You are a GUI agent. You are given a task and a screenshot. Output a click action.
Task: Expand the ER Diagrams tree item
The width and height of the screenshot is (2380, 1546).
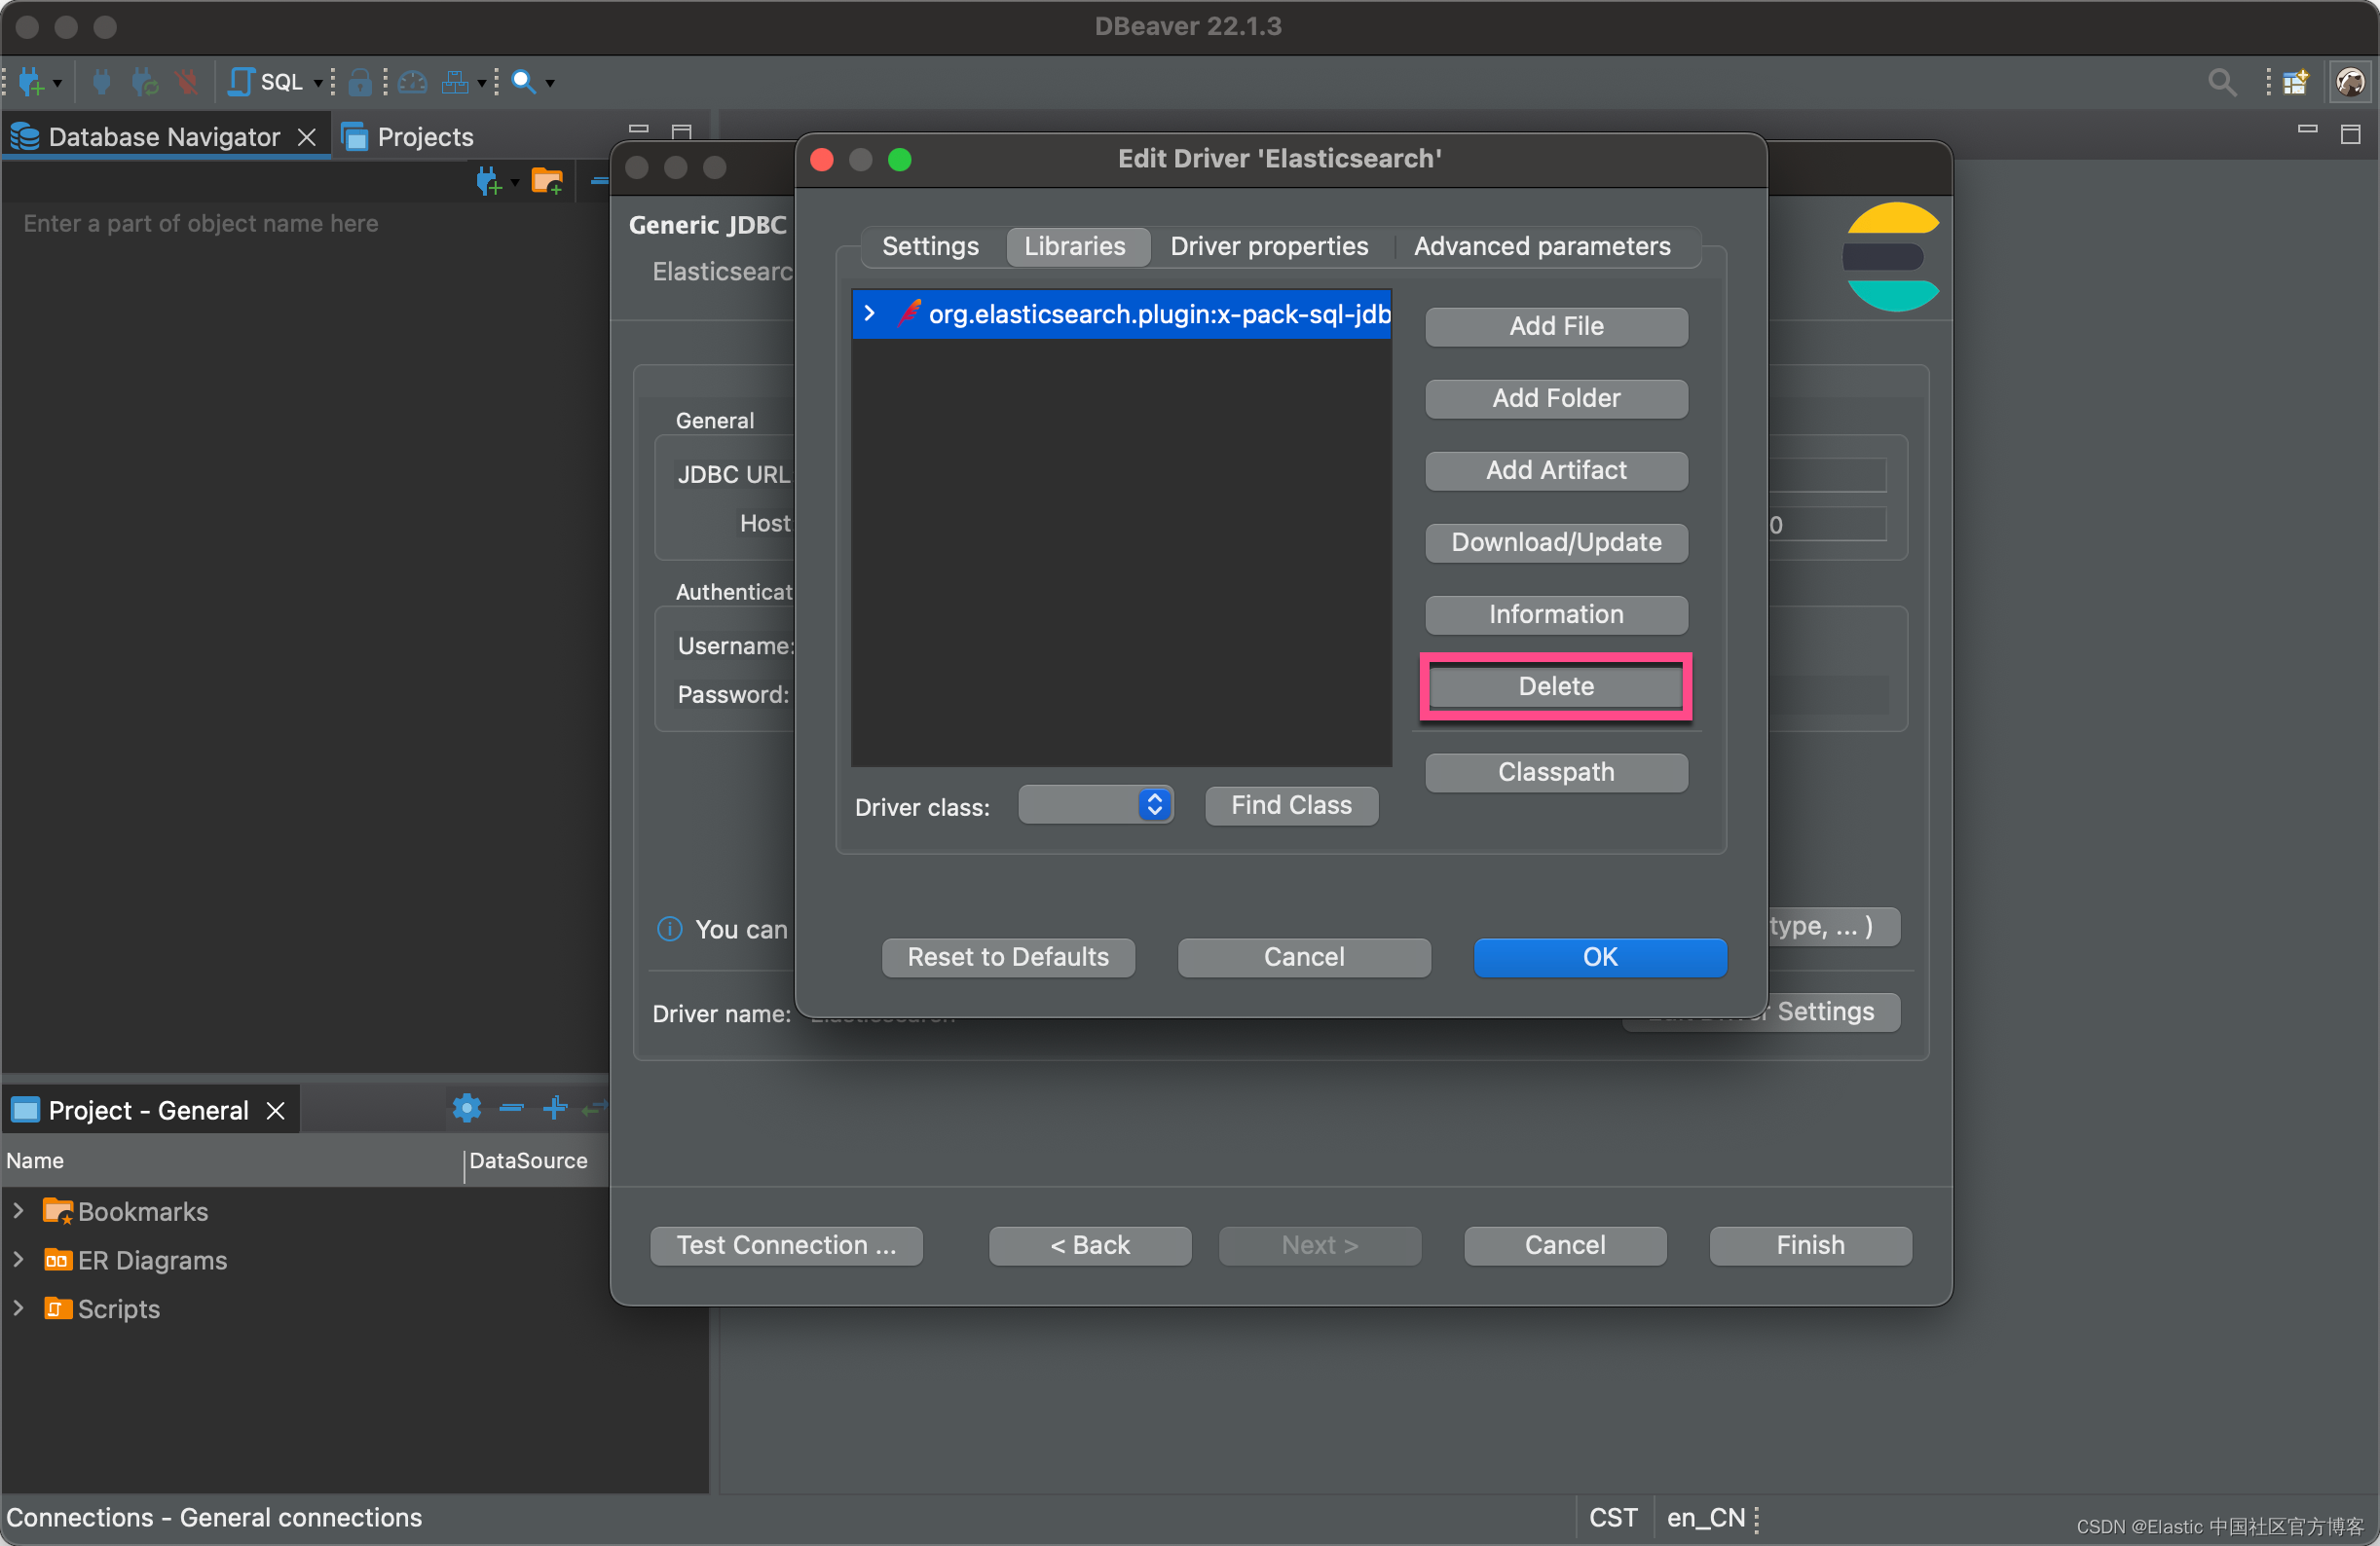18,1260
